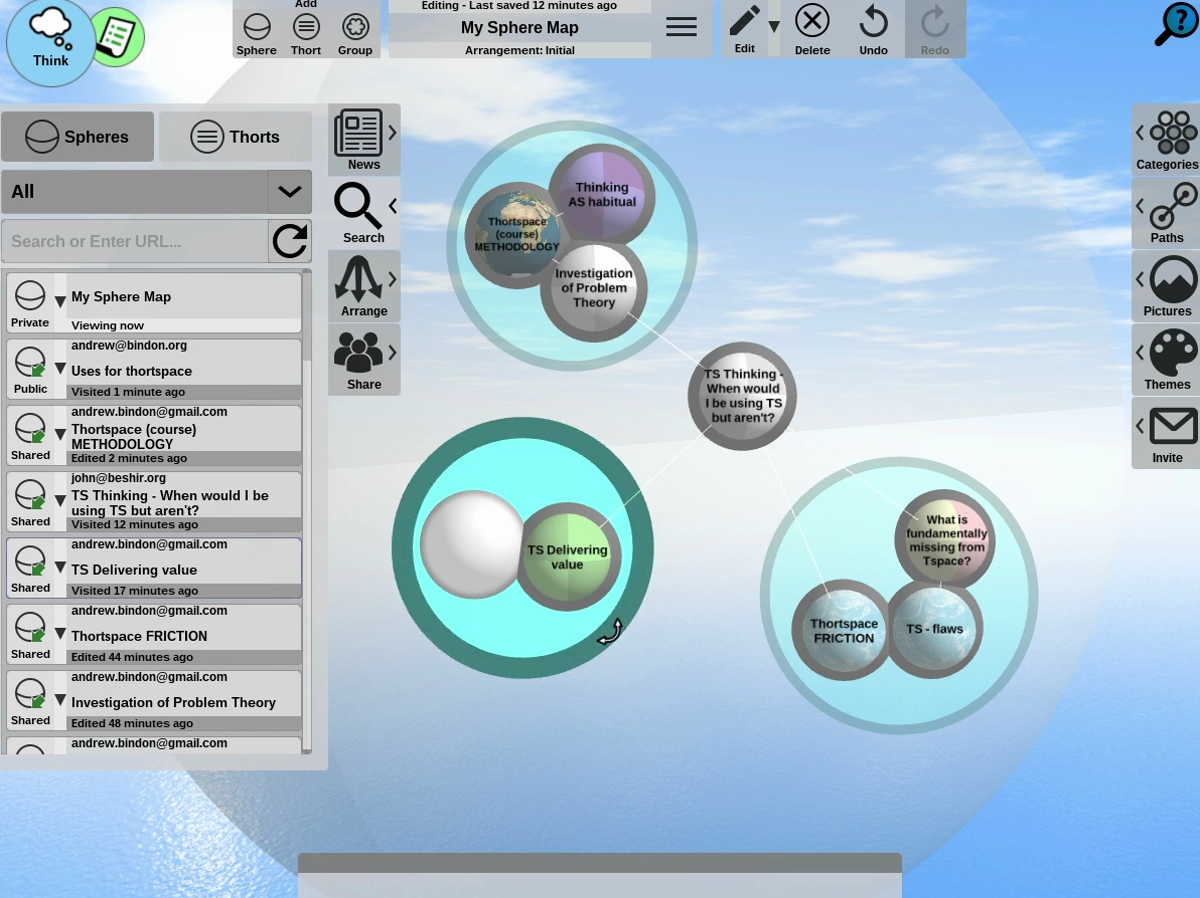Open the Edit tool dropdown arrow
Image resolution: width=1200 pixels, height=898 pixels.
[774, 27]
